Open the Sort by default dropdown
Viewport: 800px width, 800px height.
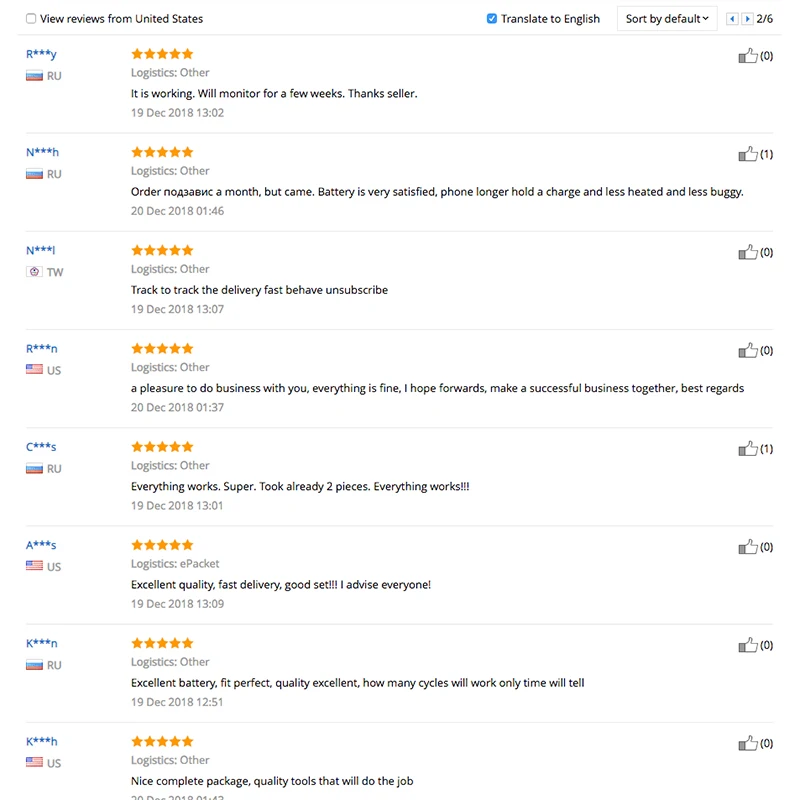666,19
